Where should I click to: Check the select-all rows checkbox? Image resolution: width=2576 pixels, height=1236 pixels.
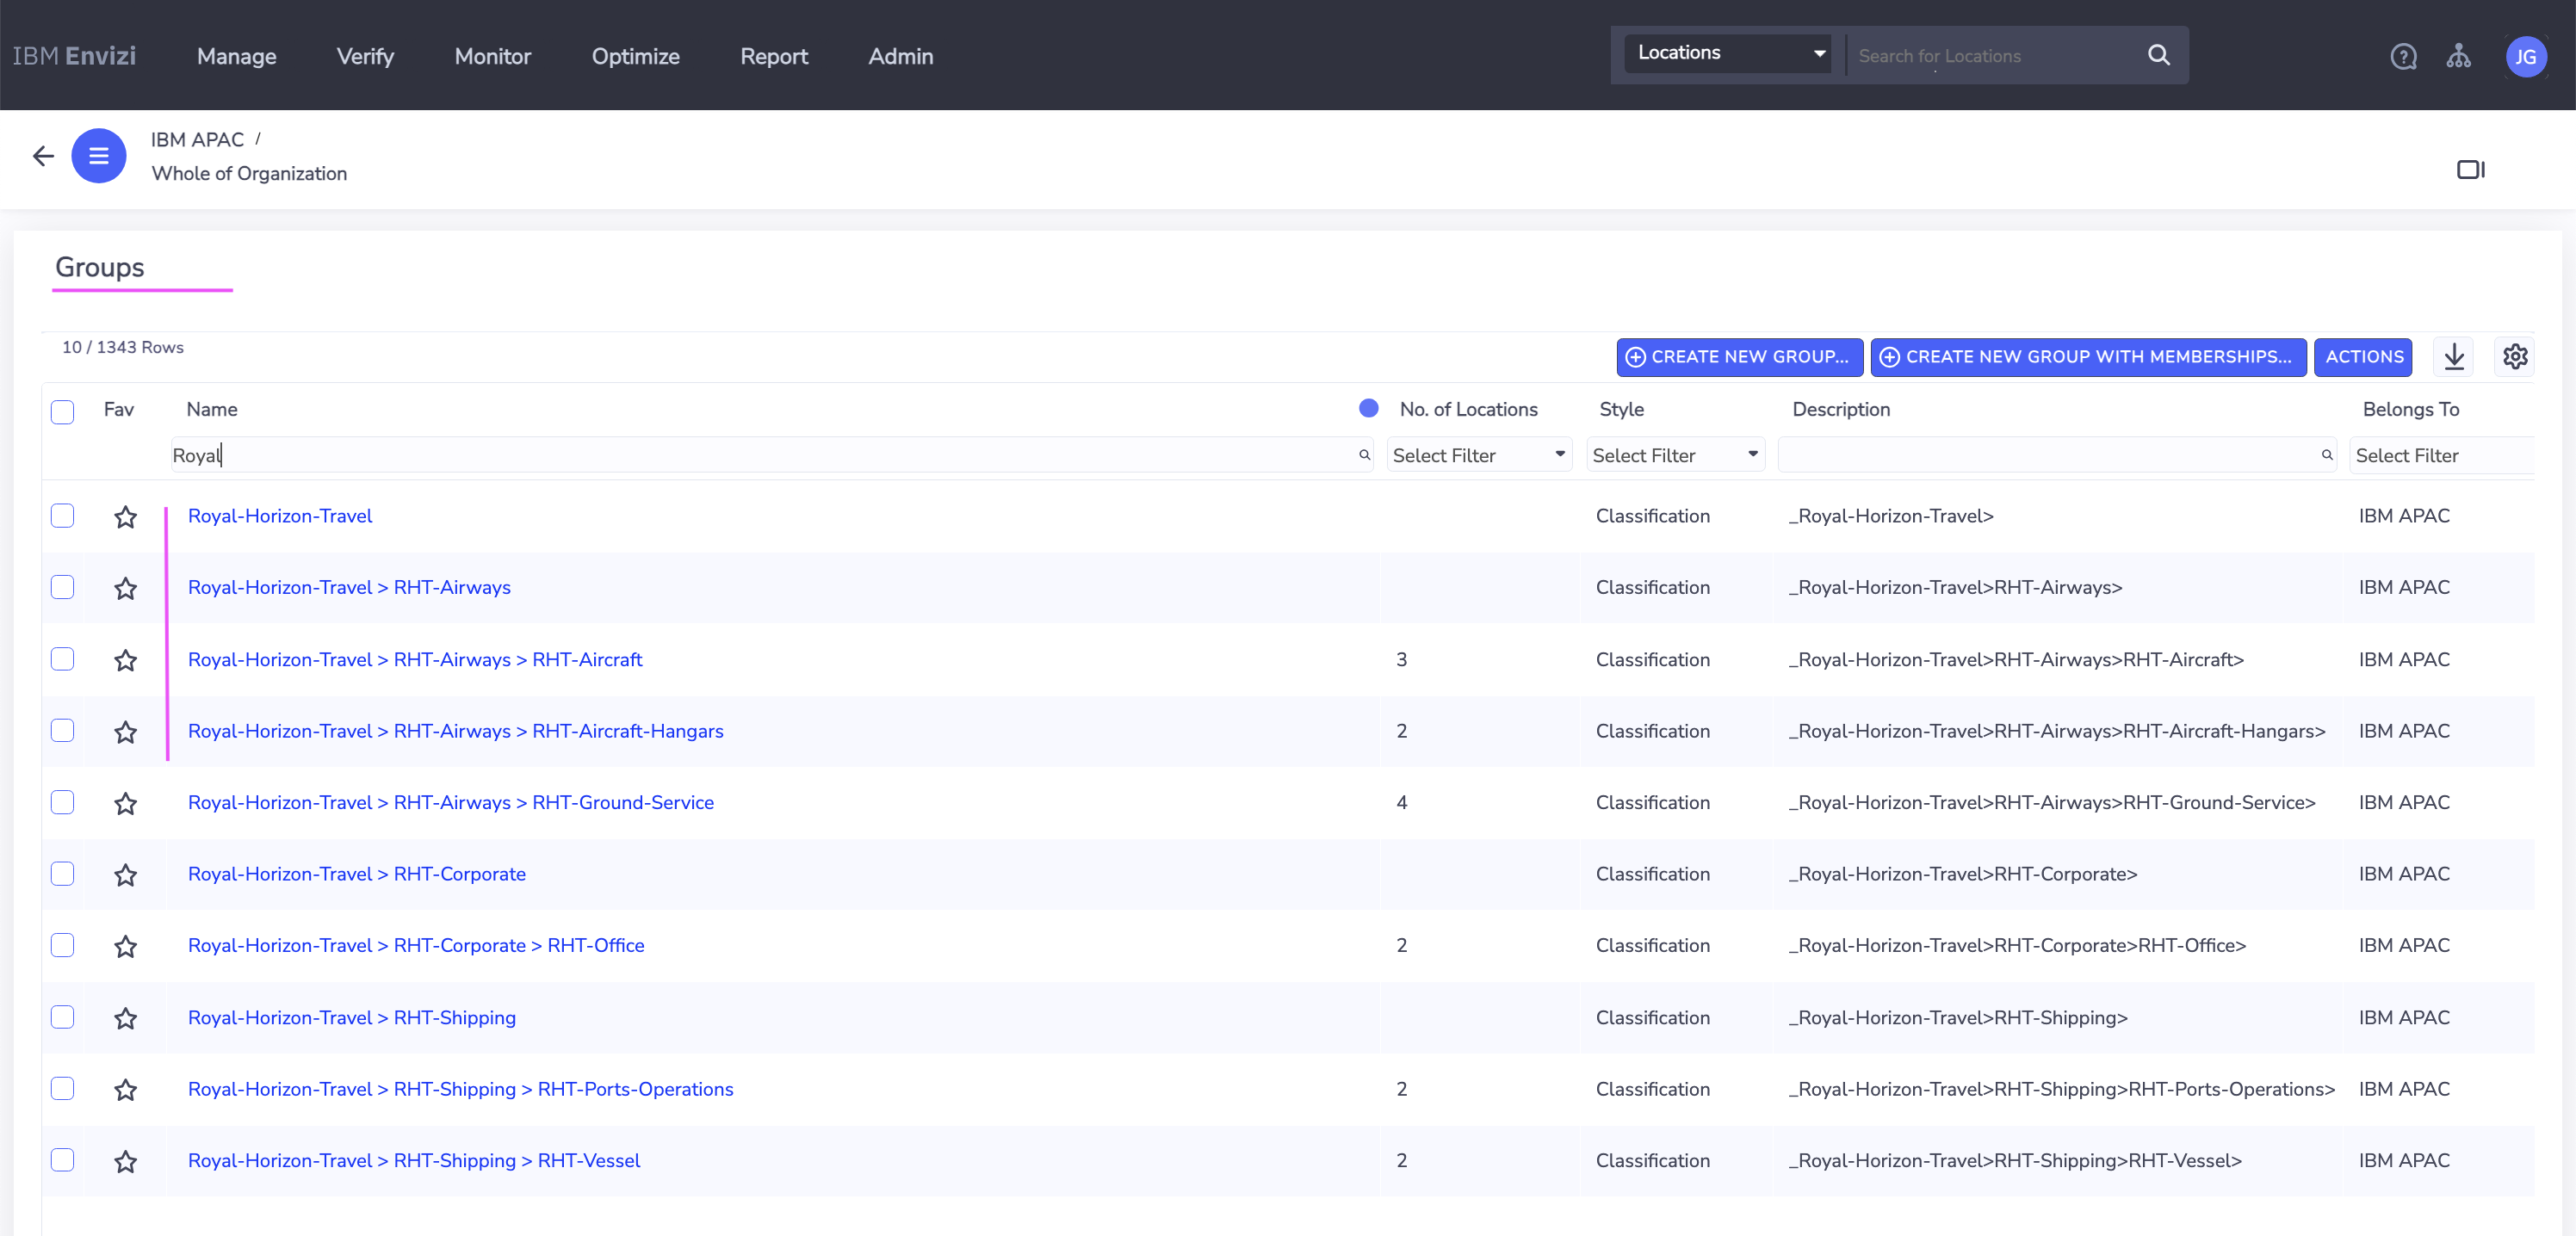[x=62, y=411]
